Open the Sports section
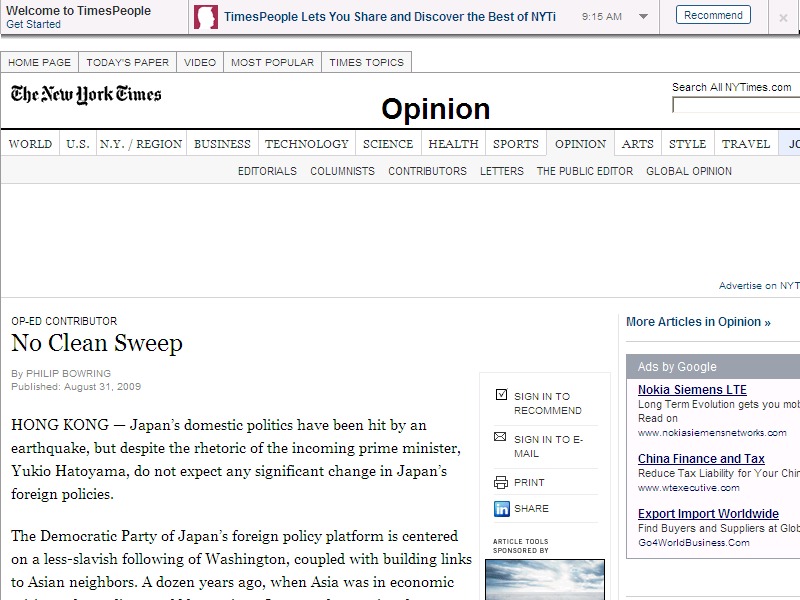The width and height of the screenshot is (800, 600). 516,144
